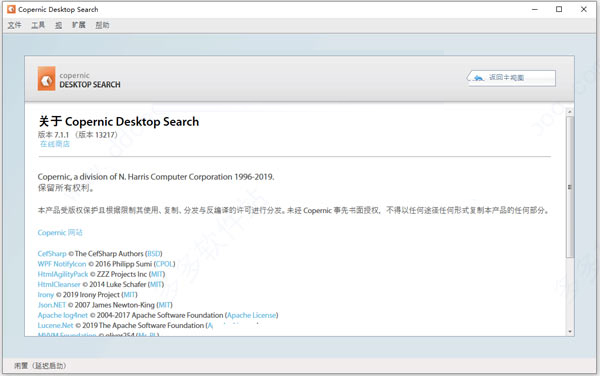Image resolution: width=600 pixels, height=376 pixels.
Task: Click '© 2019 Irony Project' text
Action: (88, 295)
